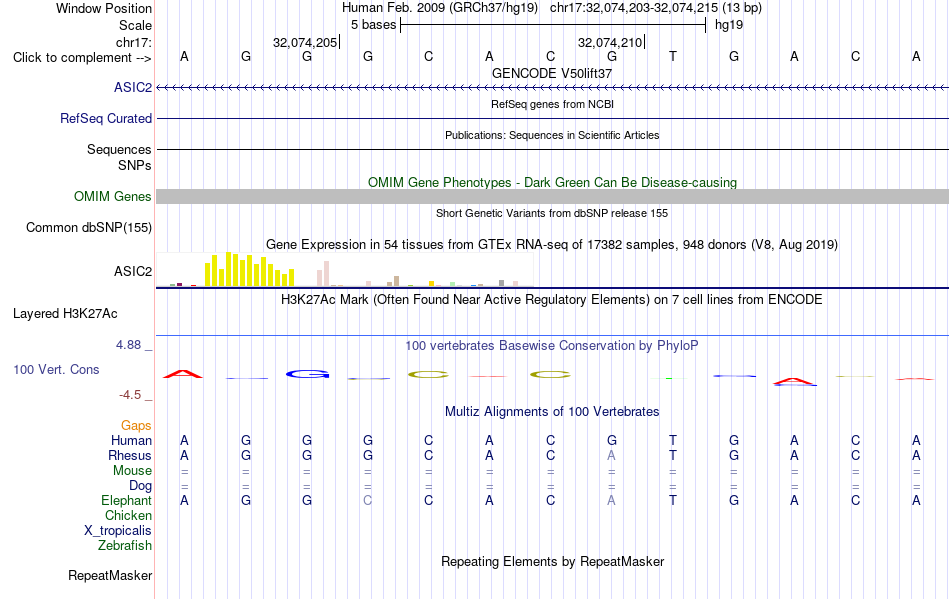The image size is (950, 599).
Task: Click the GTEx ASIC2 expression bar chart
Action: click(x=345, y=270)
